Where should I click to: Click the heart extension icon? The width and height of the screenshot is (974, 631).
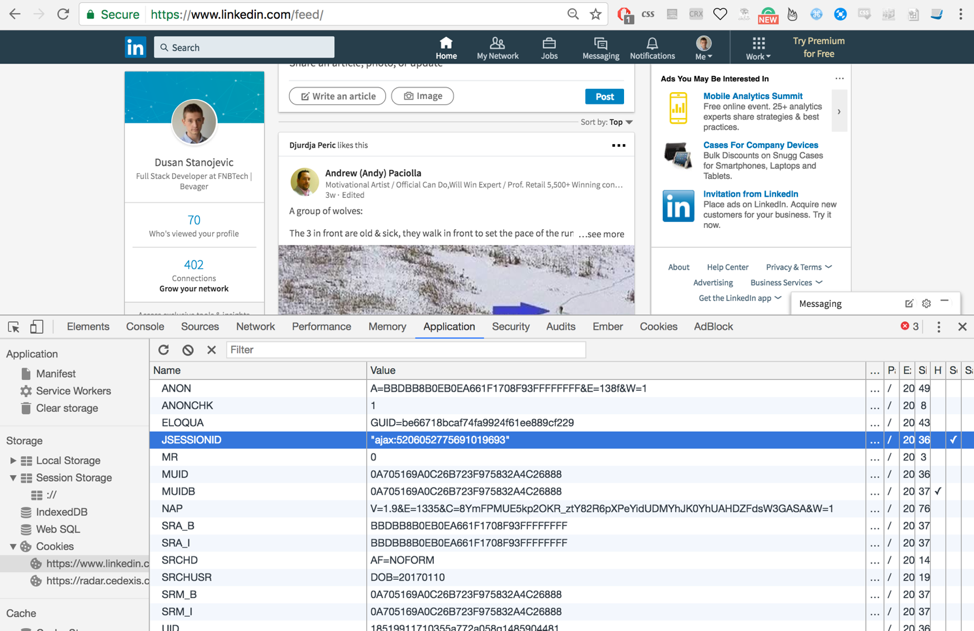pyautogui.click(x=720, y=14)
